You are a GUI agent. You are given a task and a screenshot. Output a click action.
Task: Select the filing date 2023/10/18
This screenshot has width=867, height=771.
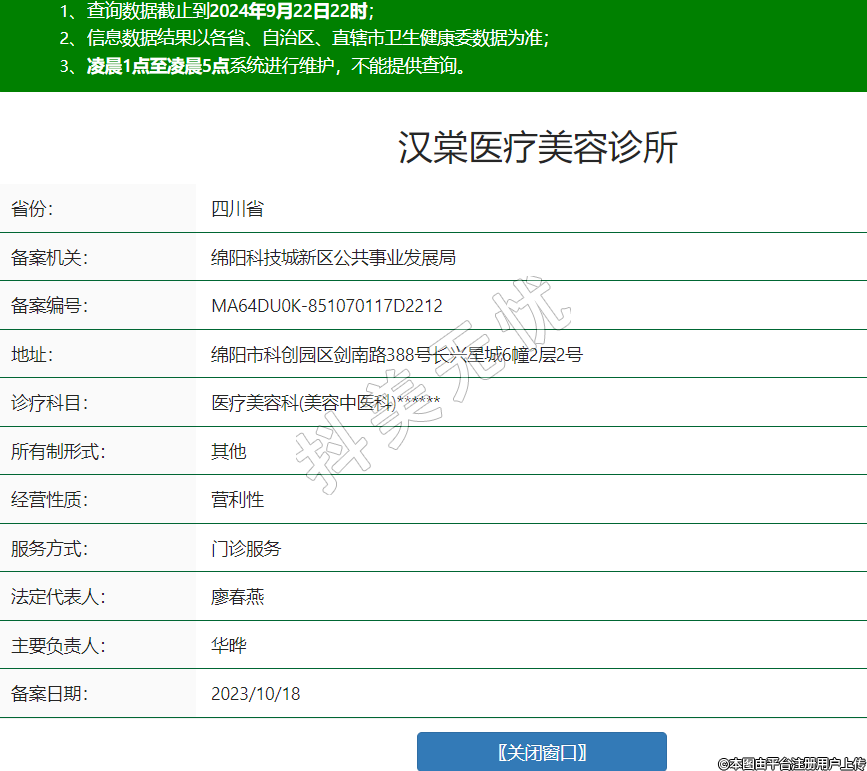255,694
